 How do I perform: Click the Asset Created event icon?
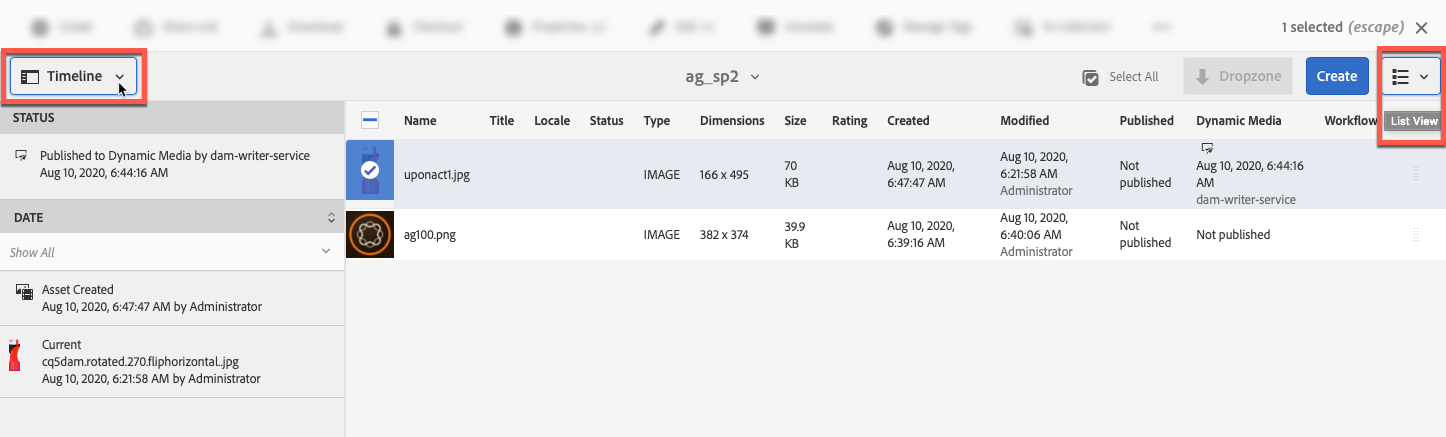22,291
